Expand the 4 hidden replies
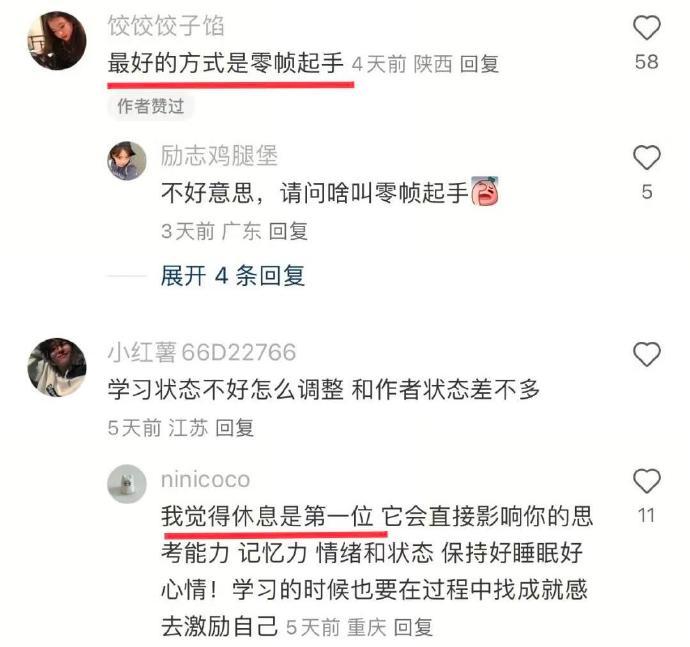 pos(232,276)
